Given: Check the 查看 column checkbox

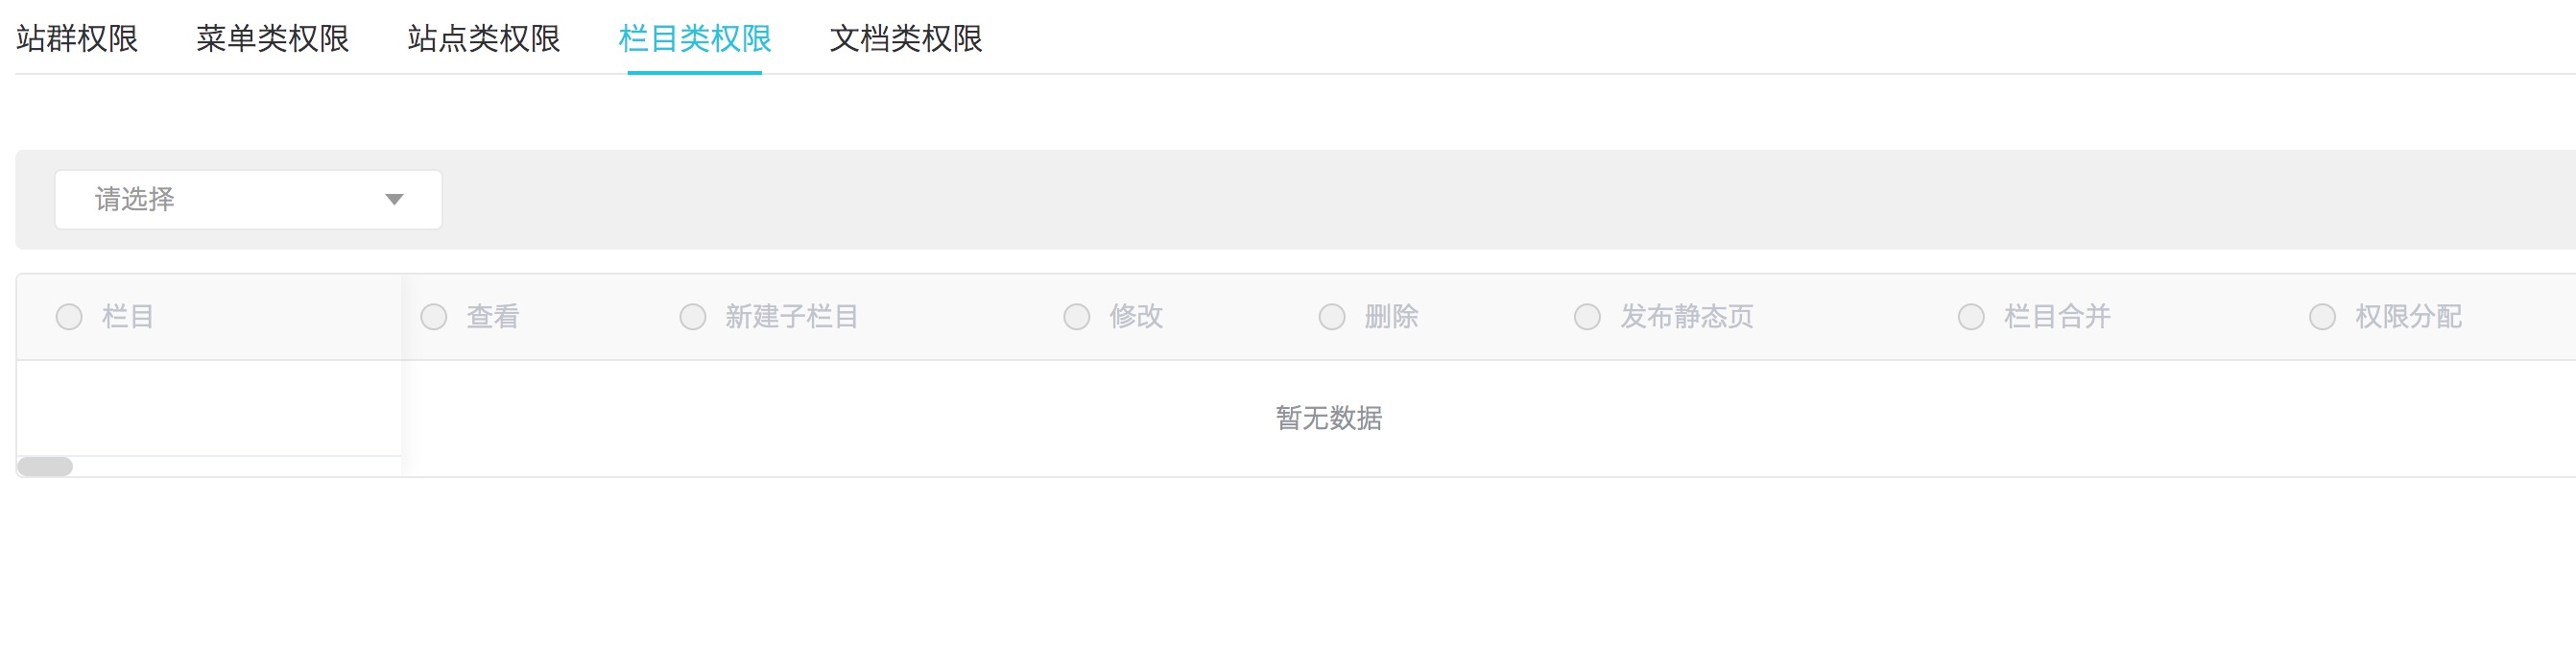Looking at the screenshot, I should coord(434,318).
